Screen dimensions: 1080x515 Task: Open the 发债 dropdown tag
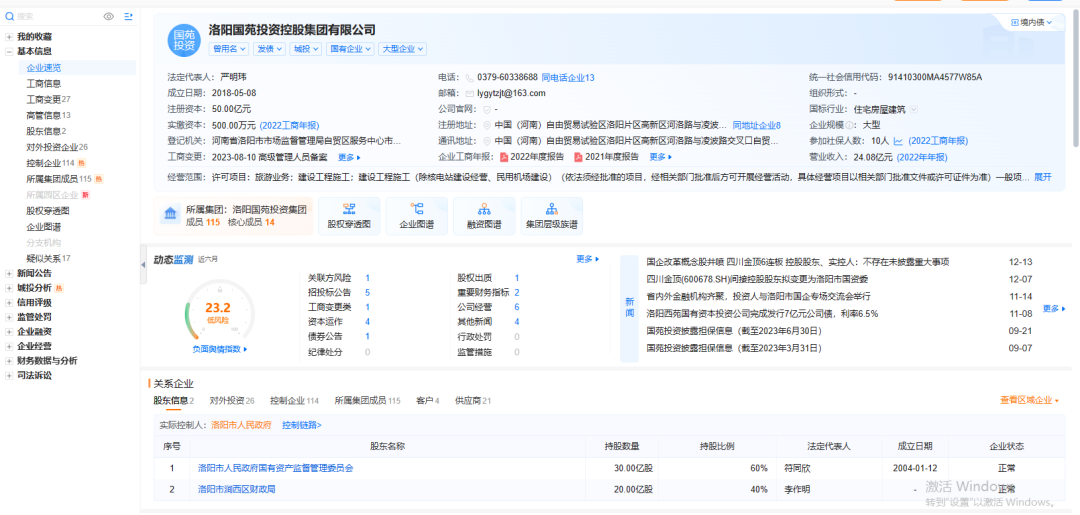point(269,49)
